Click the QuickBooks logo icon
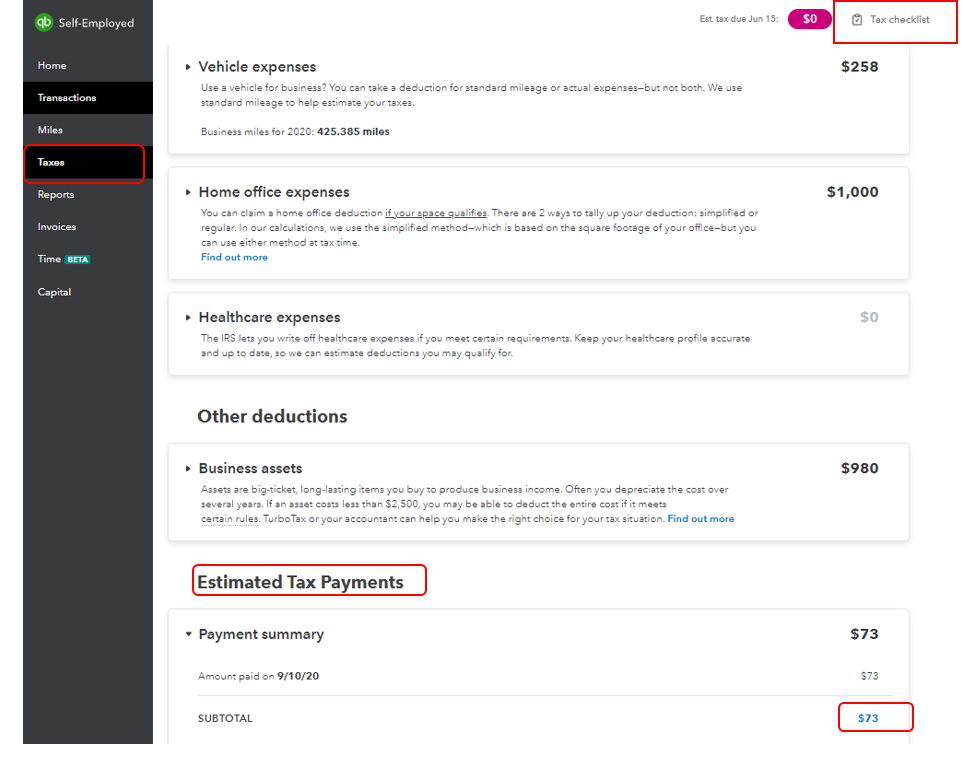The width and height of the screenshot is (964, 765). click(44, 23)
